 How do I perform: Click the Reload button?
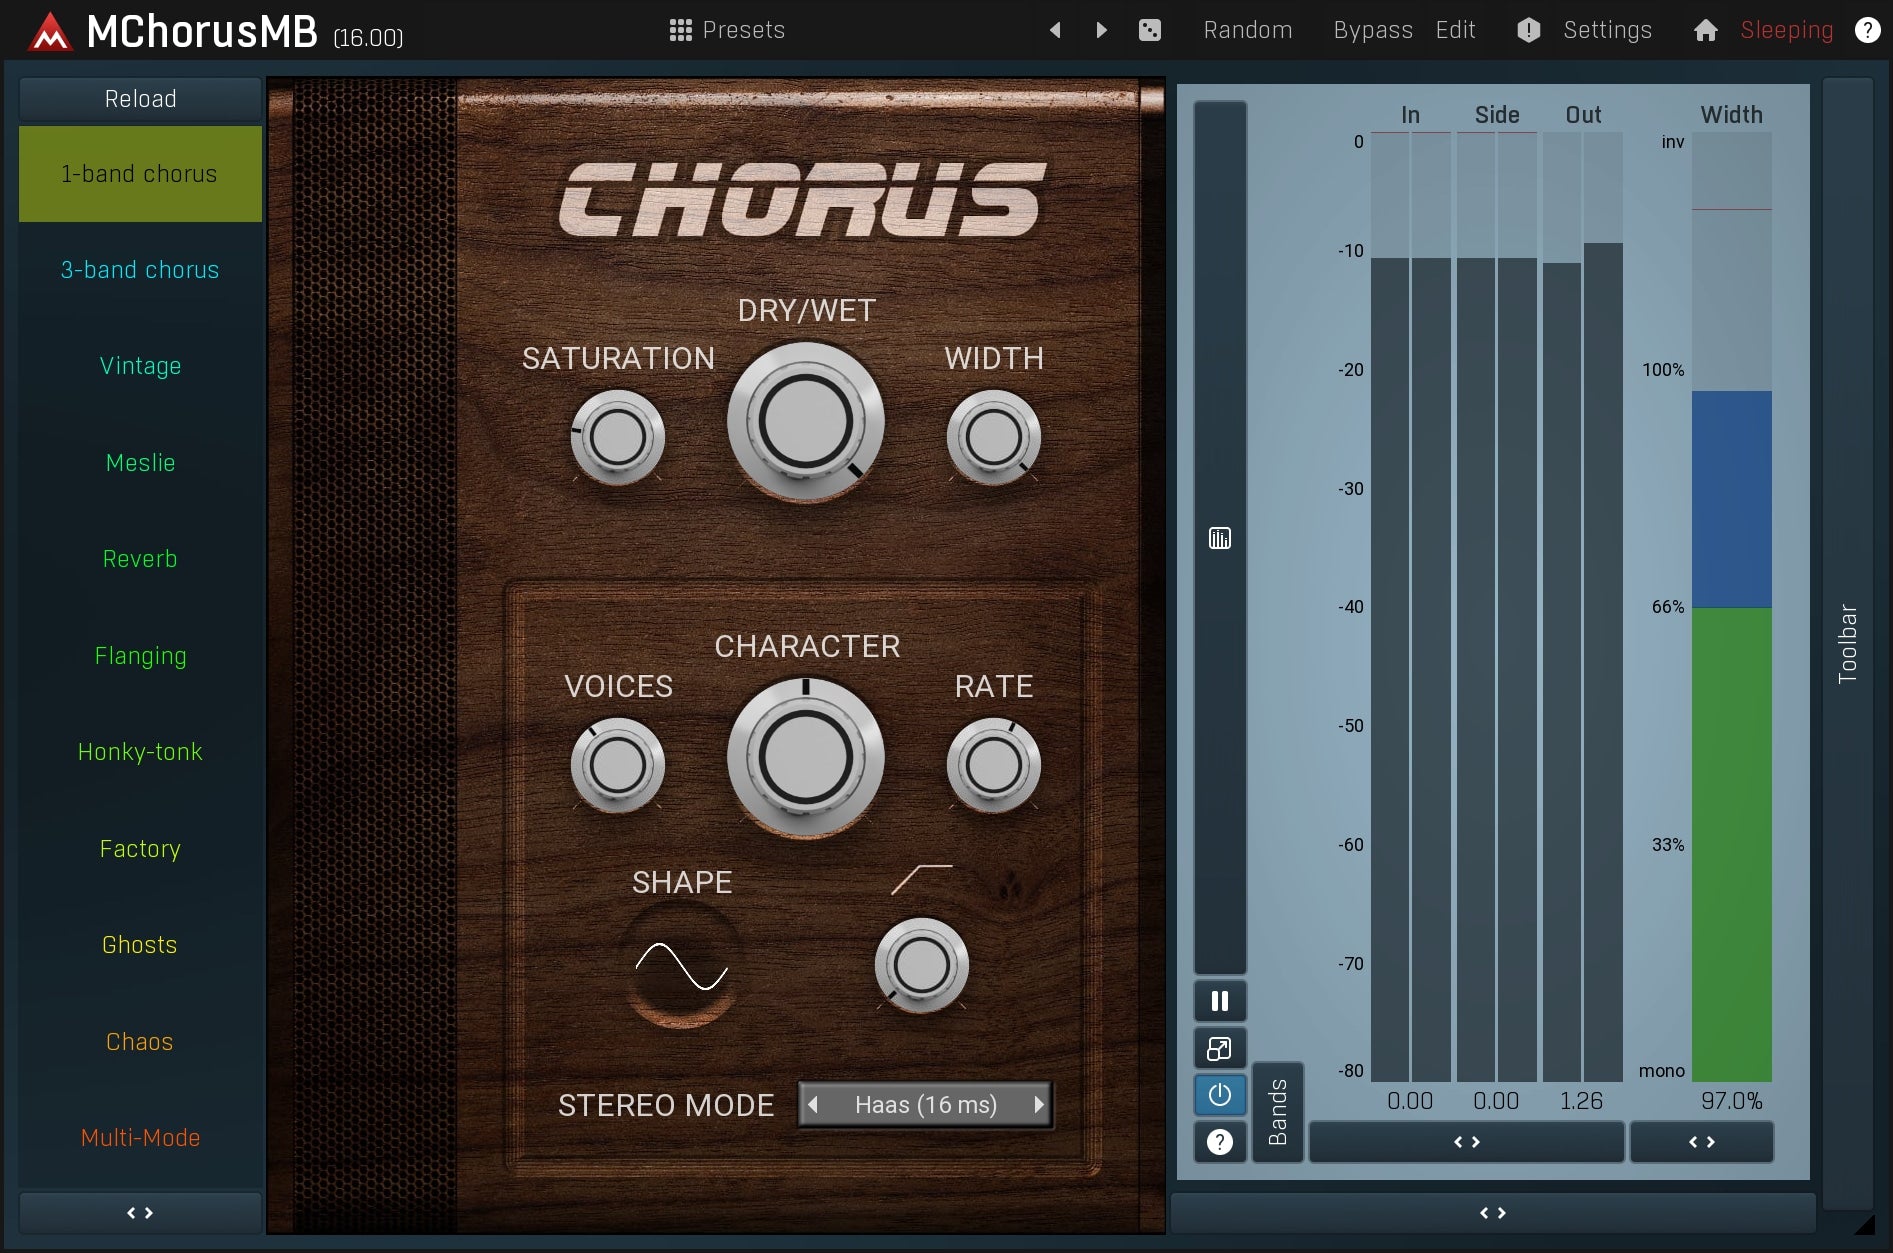pos(139,98)
